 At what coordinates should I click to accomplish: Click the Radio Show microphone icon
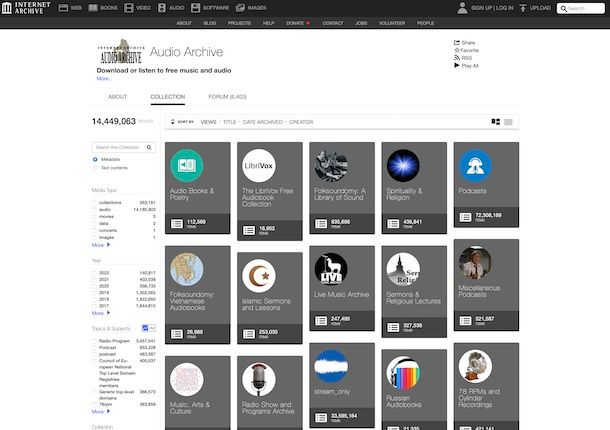[259, 379]
